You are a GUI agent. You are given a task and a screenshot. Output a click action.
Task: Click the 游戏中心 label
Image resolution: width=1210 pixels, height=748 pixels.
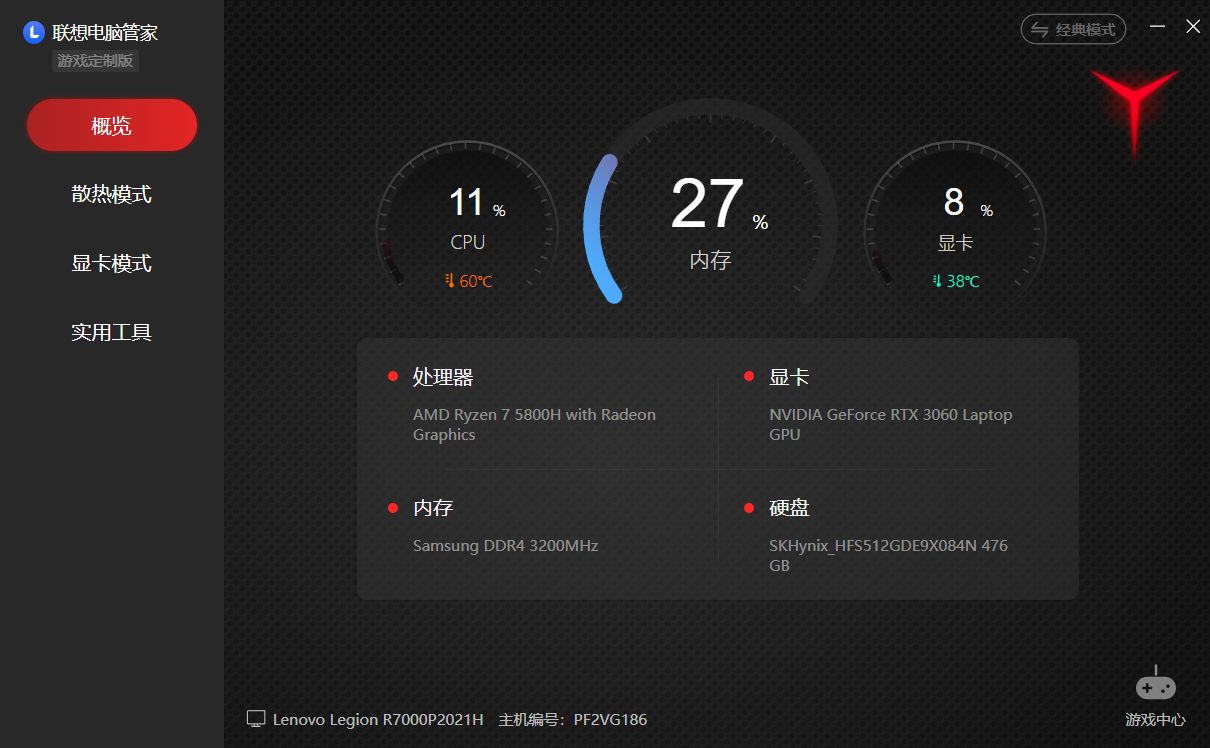pos(1156,720)
